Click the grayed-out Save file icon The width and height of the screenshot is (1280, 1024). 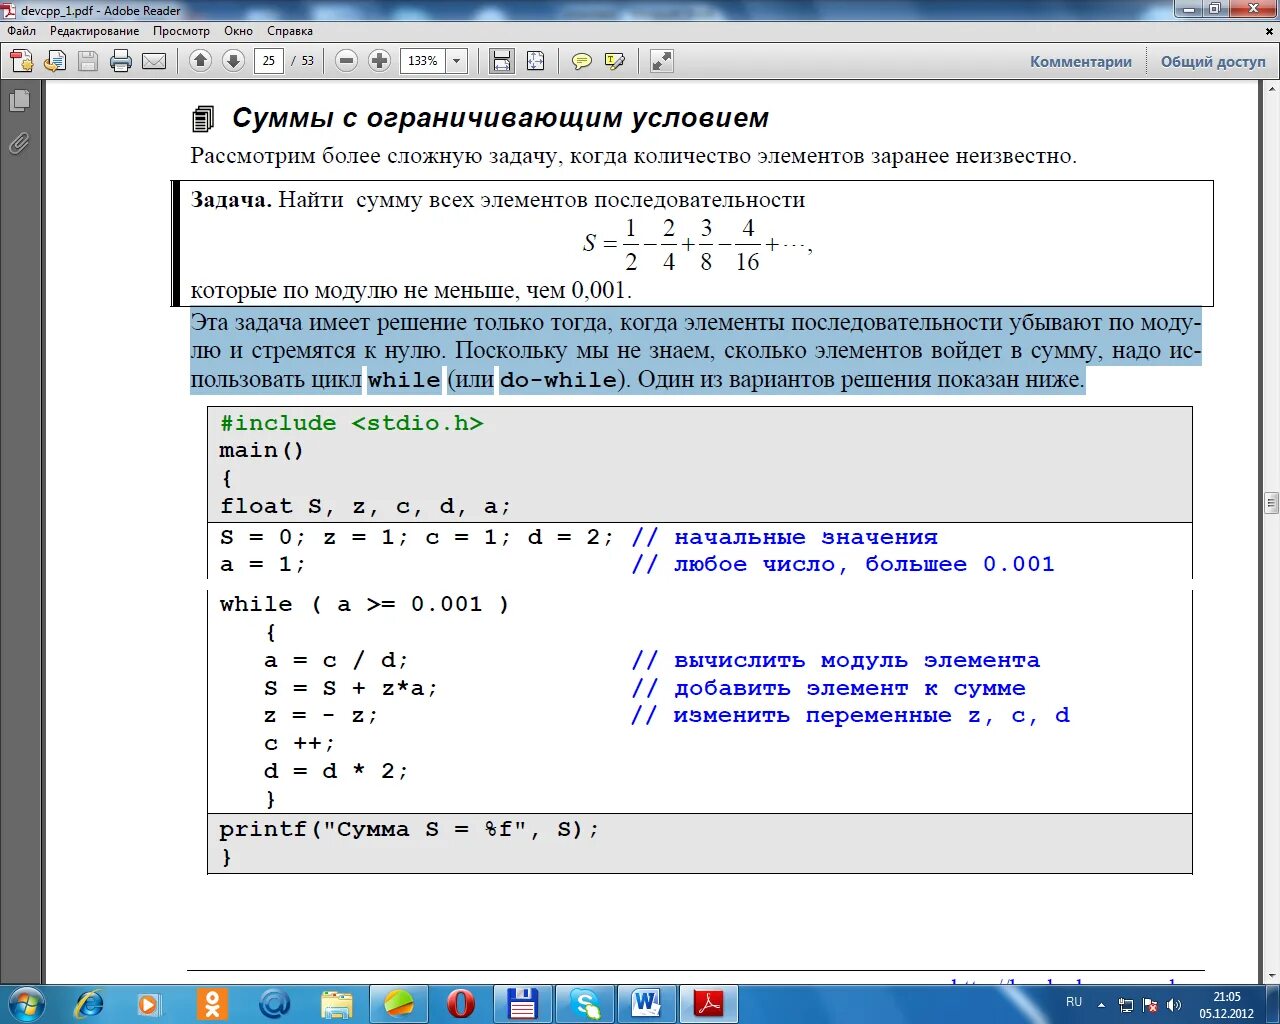88,61
